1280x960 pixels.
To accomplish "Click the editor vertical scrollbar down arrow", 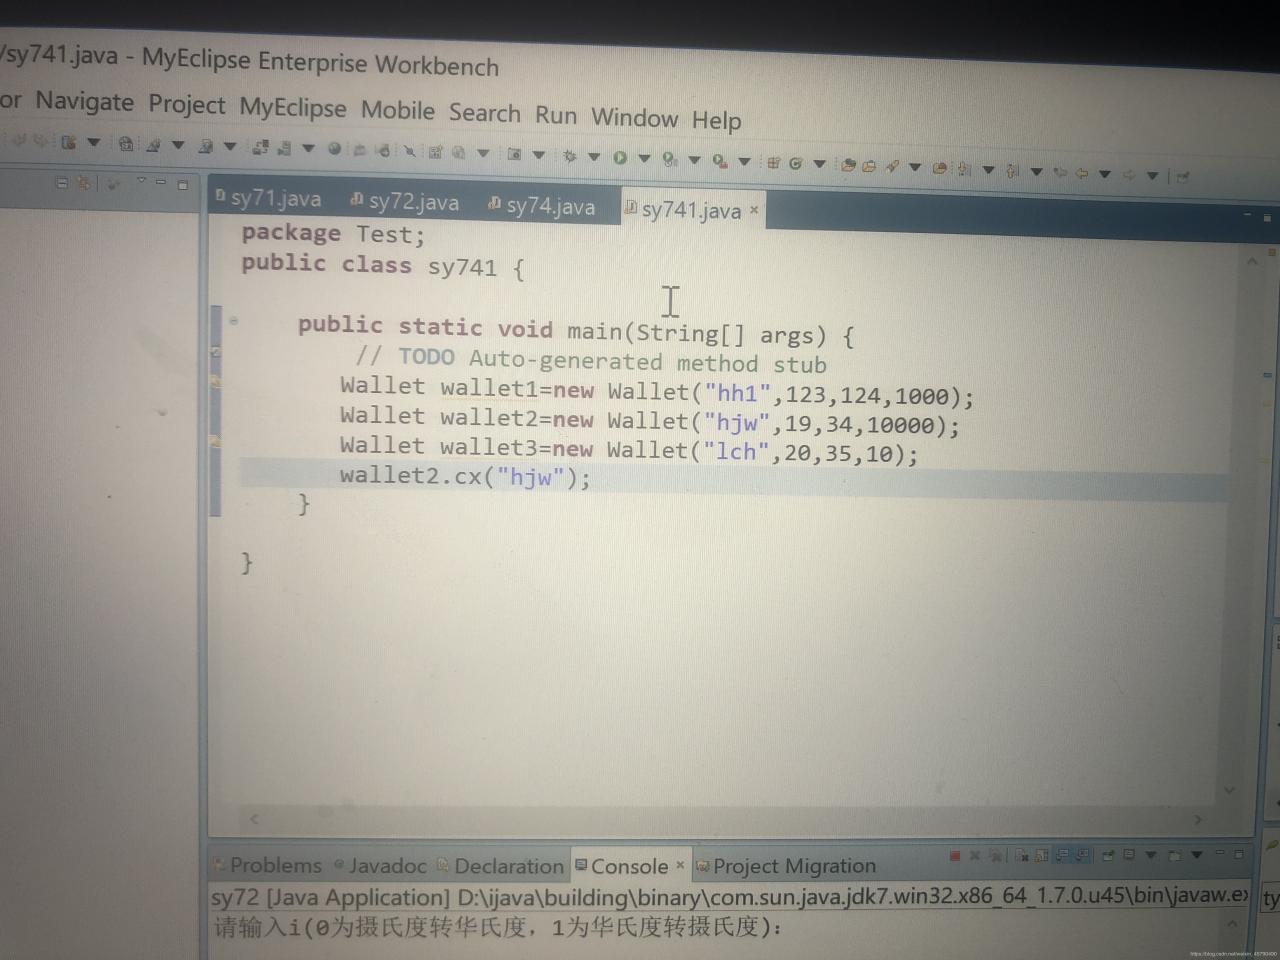I will pos(1229,790).
